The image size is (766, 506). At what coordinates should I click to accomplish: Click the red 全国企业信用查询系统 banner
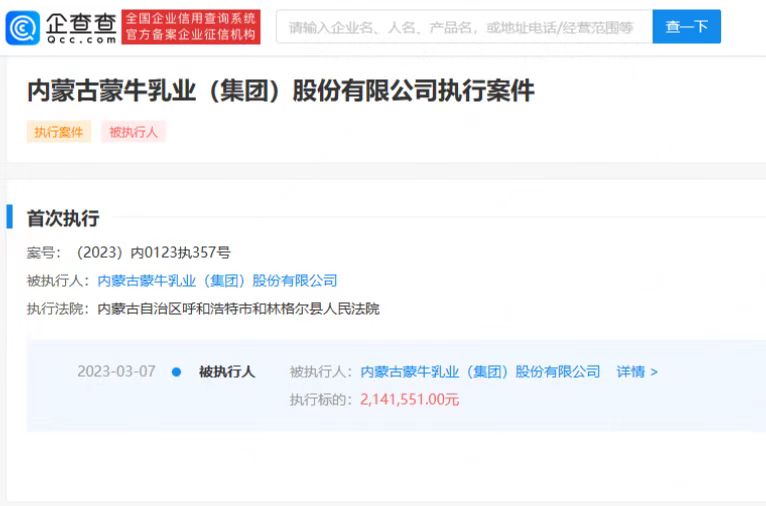point(191,27)
